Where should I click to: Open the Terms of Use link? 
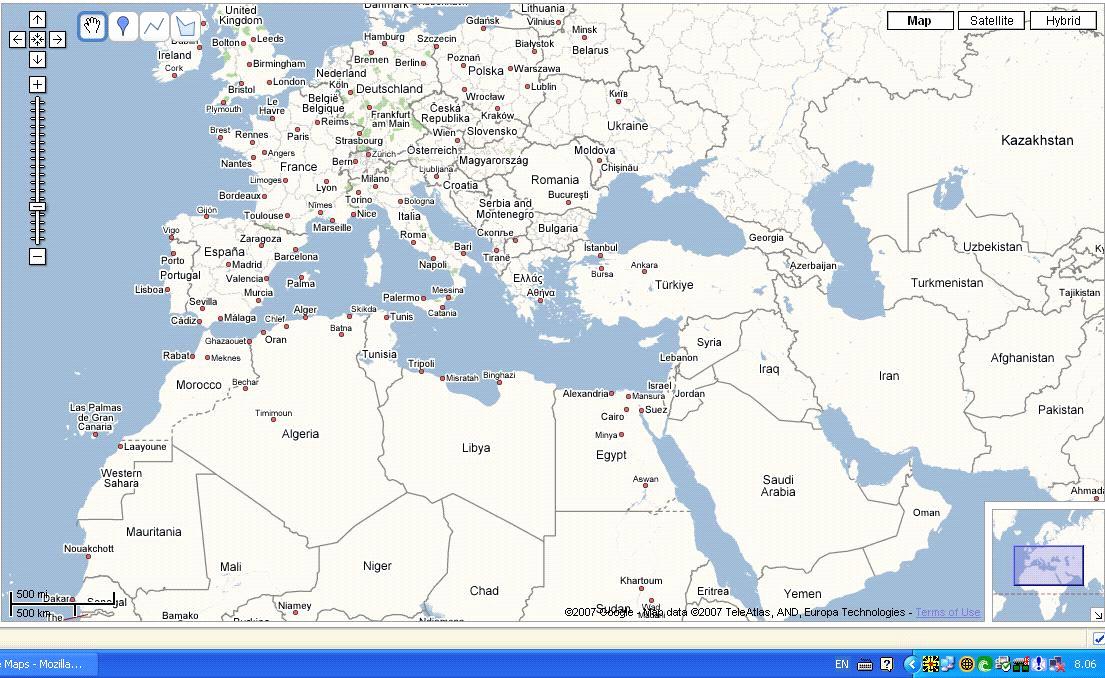pyautogui.click(x=948, y=612)
